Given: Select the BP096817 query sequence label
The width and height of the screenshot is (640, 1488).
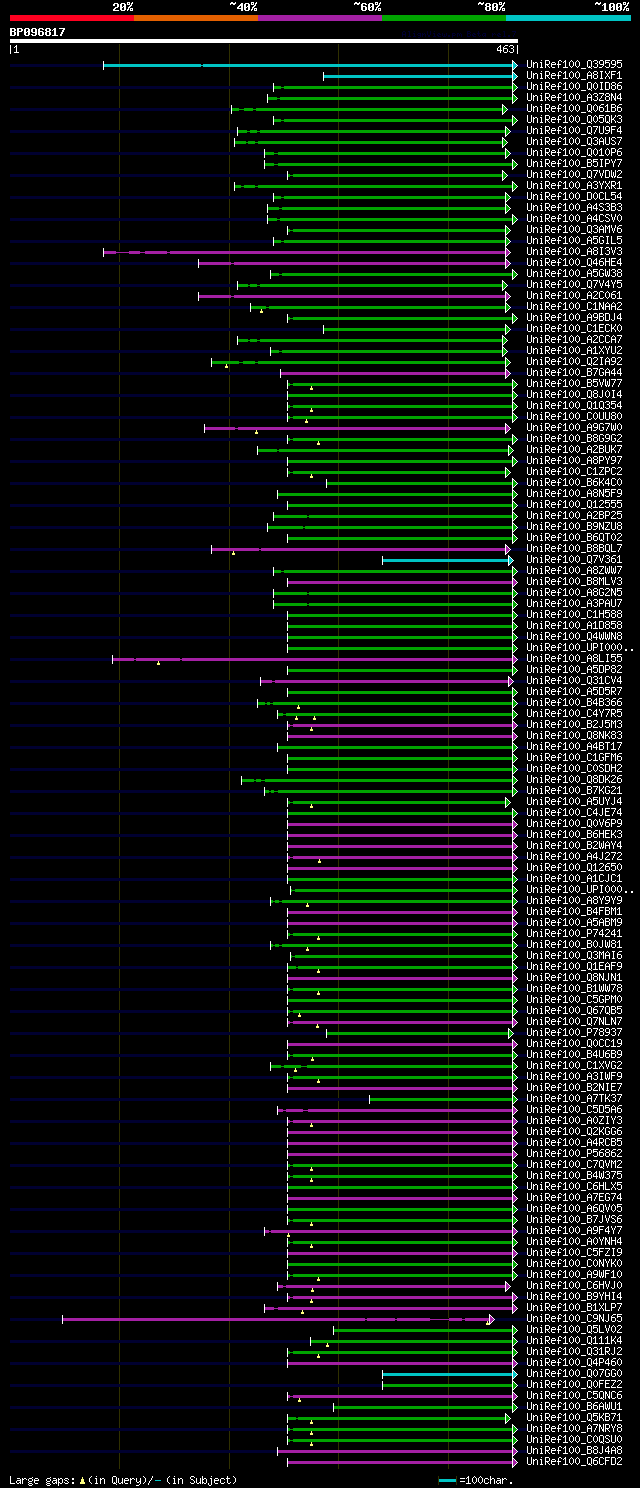Looking at the screenshot, I should (38, 32).
